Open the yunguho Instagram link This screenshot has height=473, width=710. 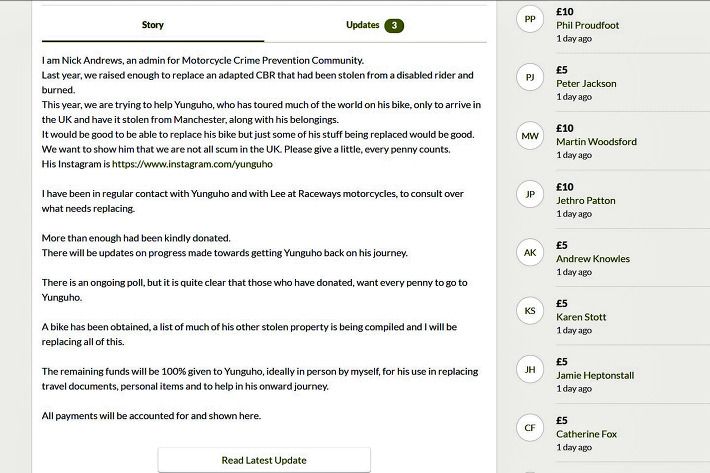[192, 164]
